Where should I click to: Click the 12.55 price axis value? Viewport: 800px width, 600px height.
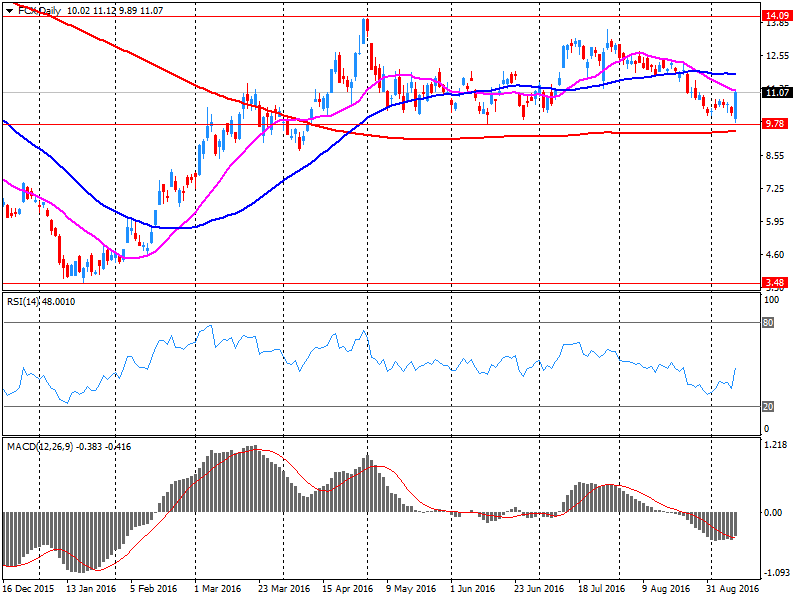[777, 56]
